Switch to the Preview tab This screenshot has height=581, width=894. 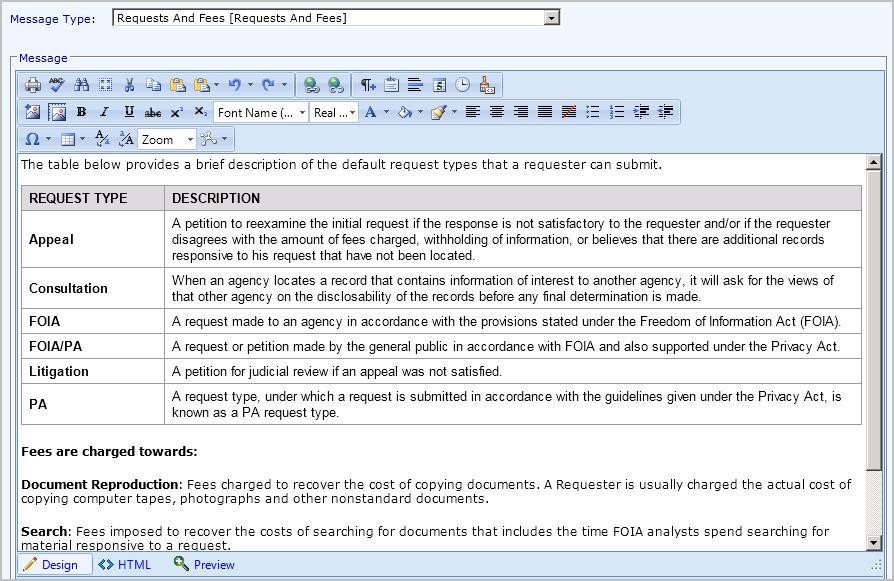coord(205,564)
